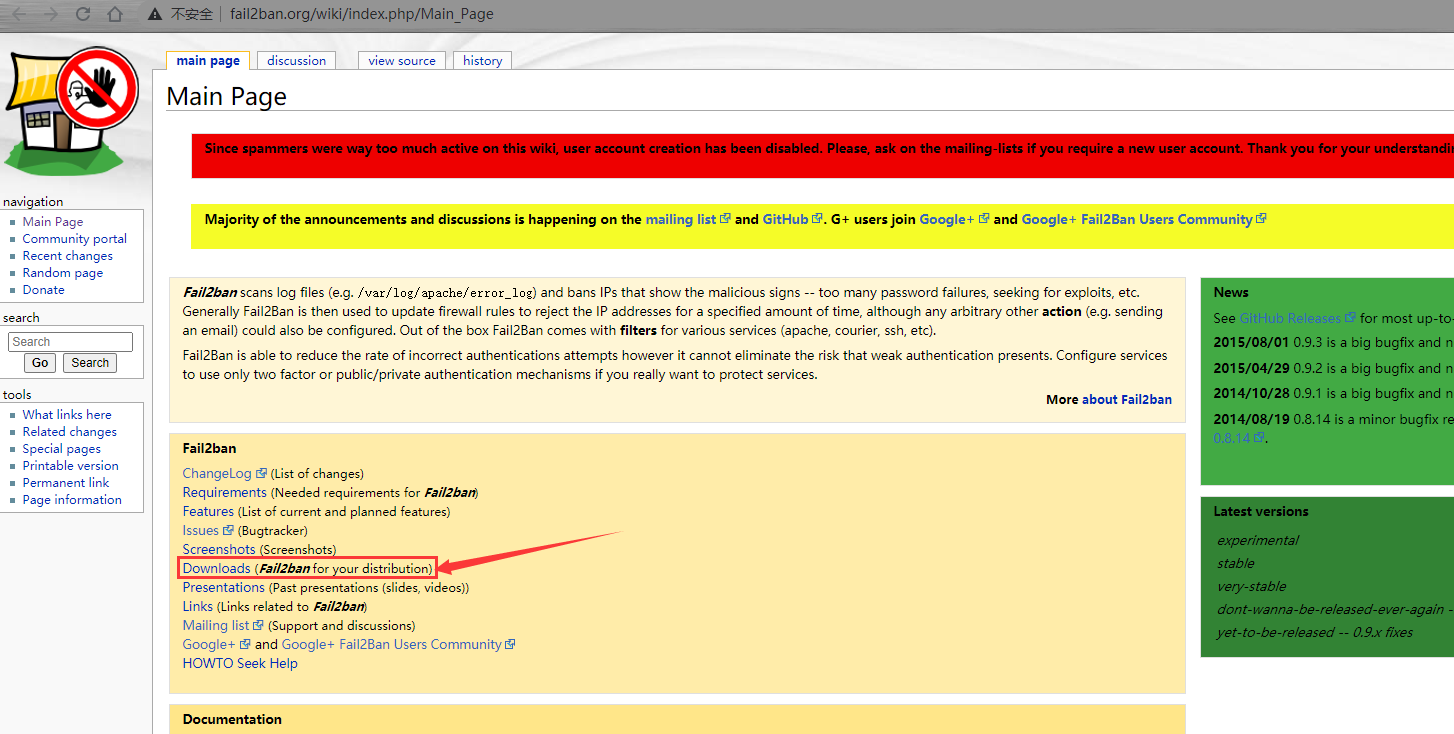Screen dimensions: 1454x734
Task: Click the not-secure warning triangle icon
Action: coord(155,14)
